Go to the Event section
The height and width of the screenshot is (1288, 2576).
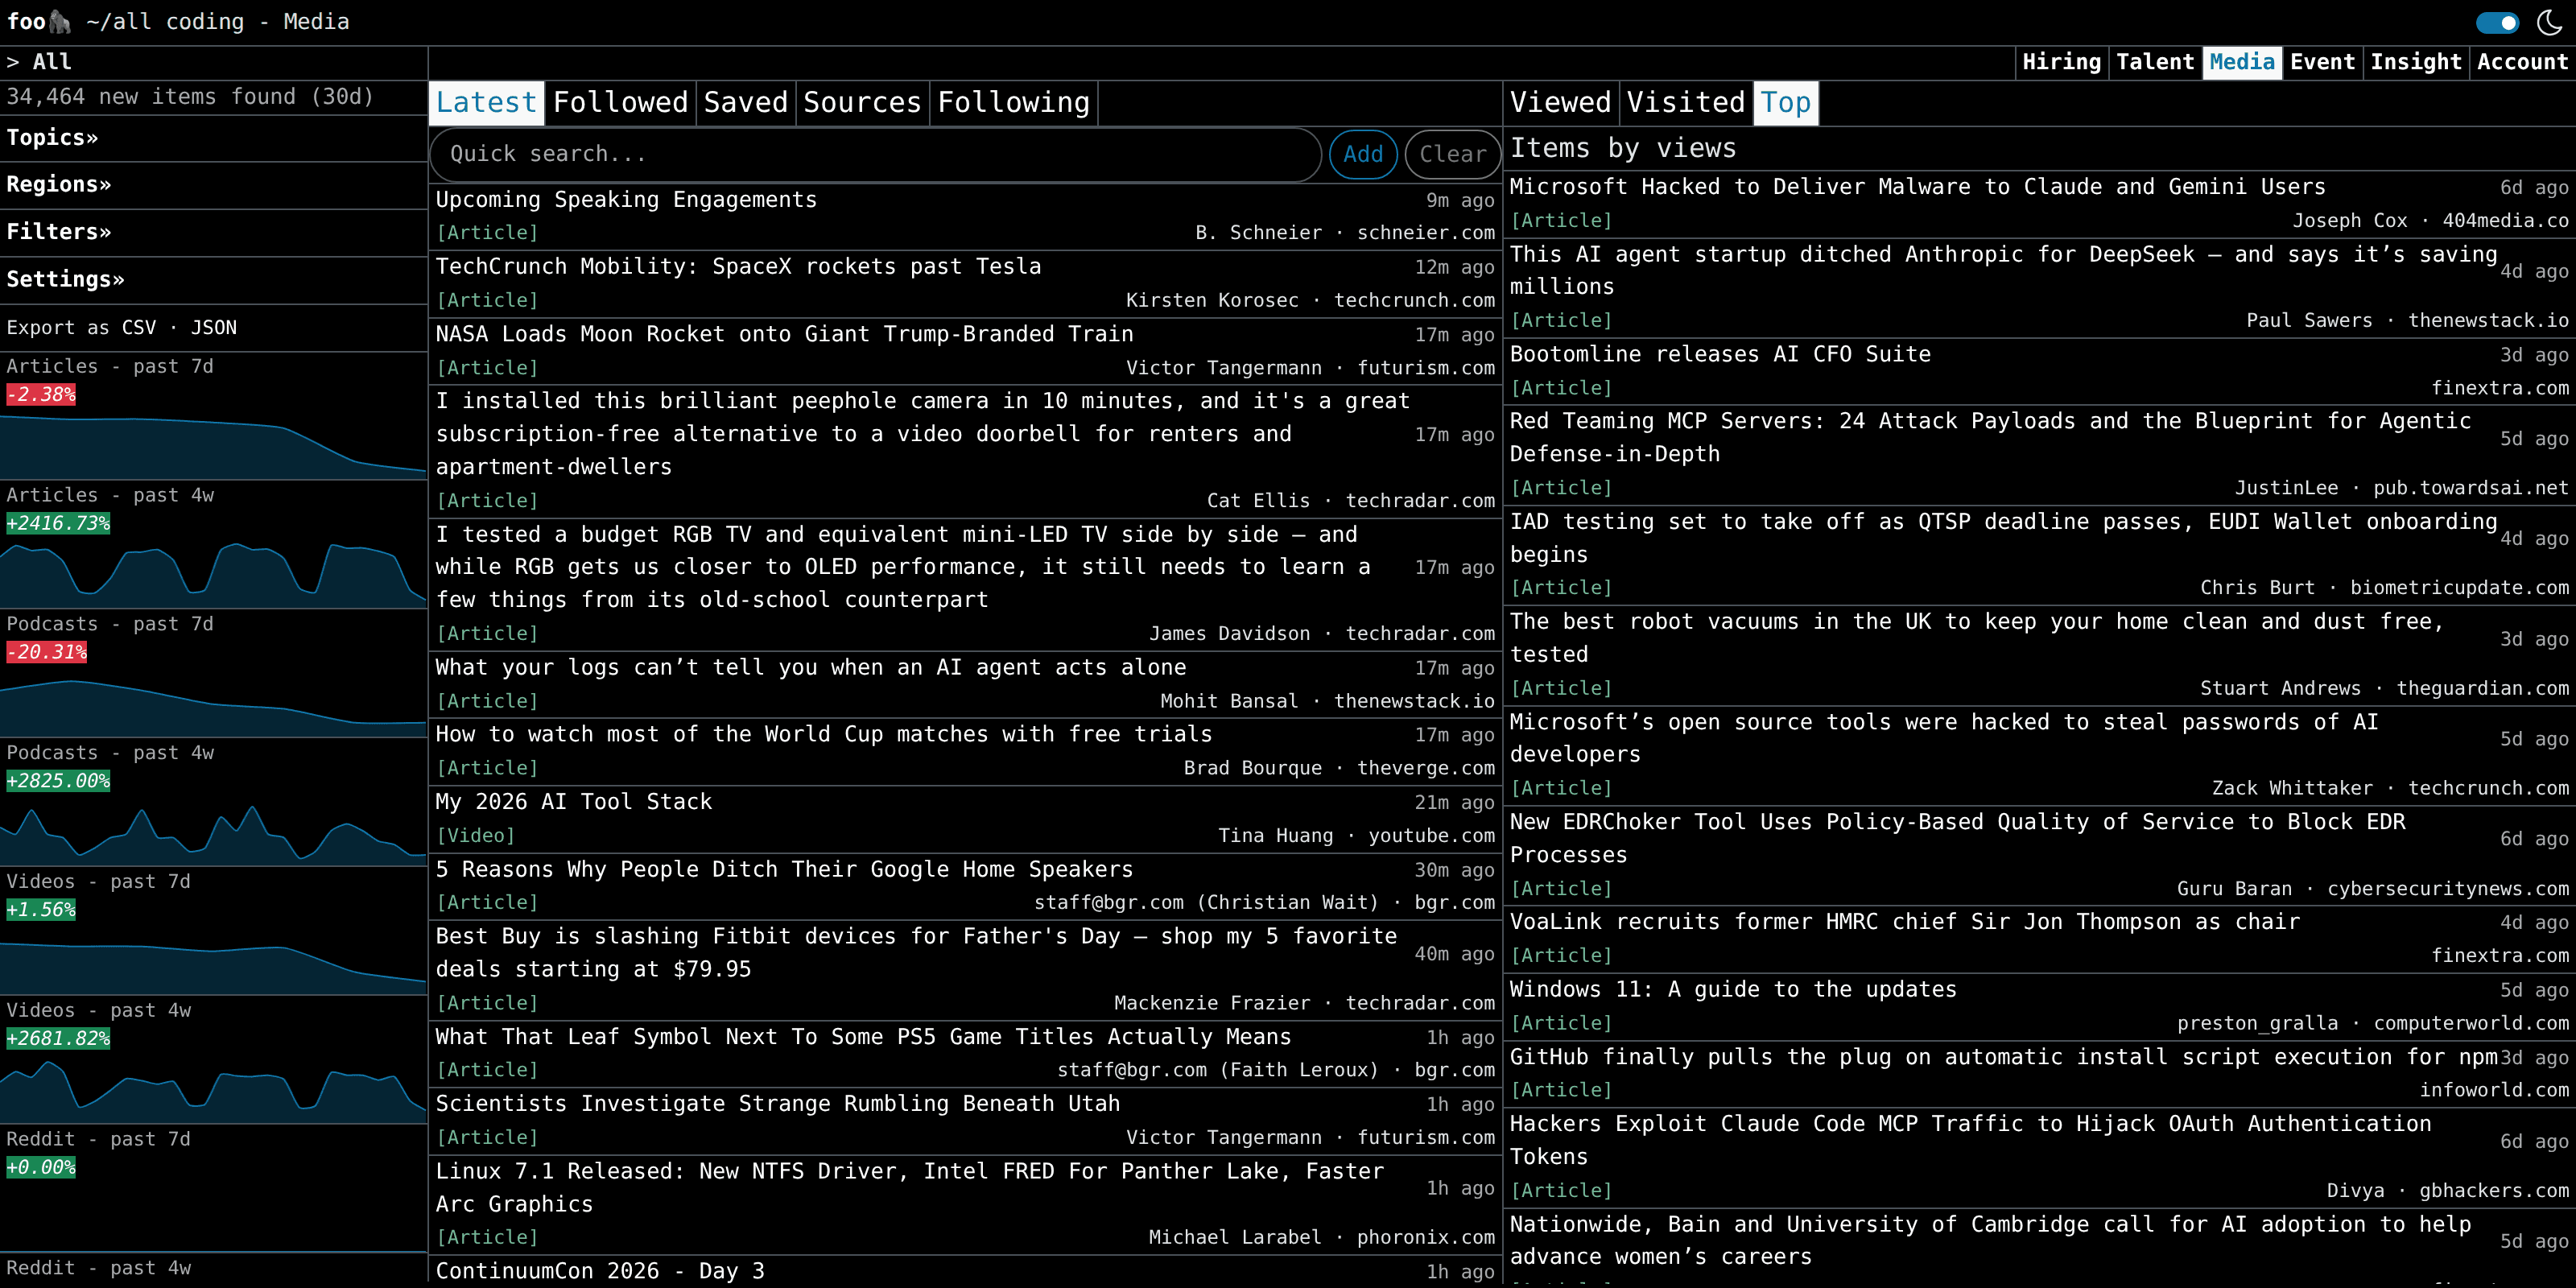(2322, 62)
